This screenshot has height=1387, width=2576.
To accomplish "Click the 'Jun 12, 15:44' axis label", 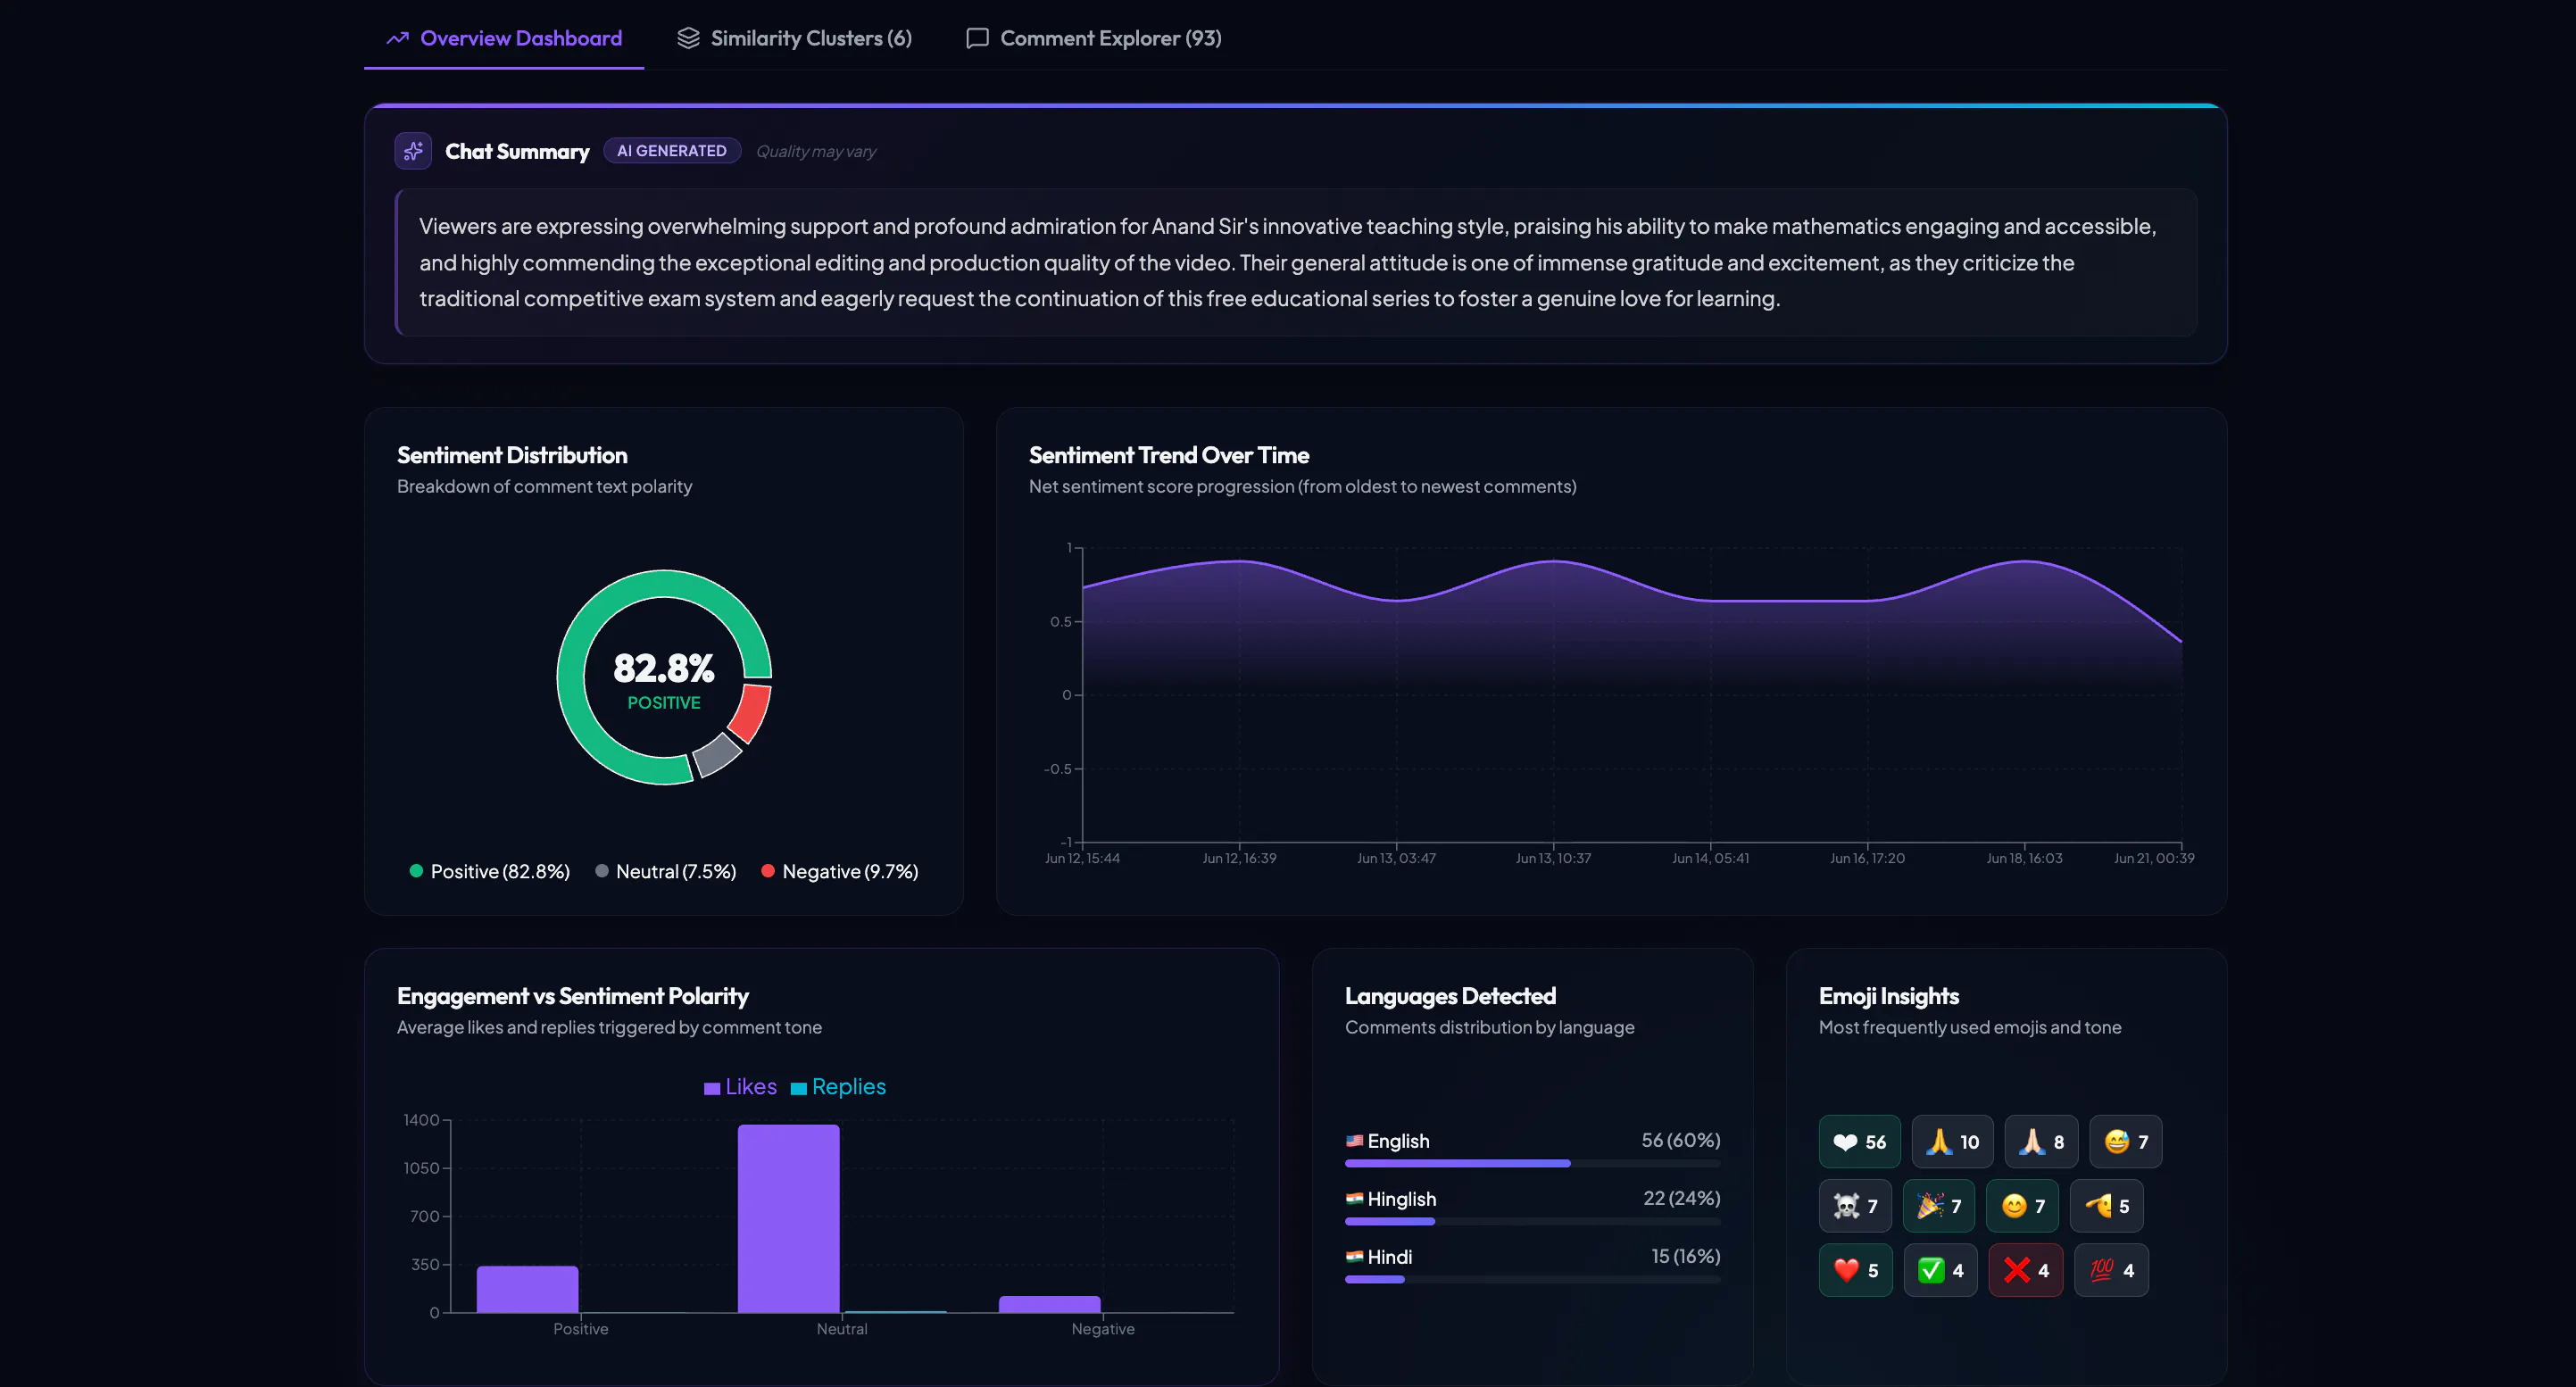I will 1082,859.
